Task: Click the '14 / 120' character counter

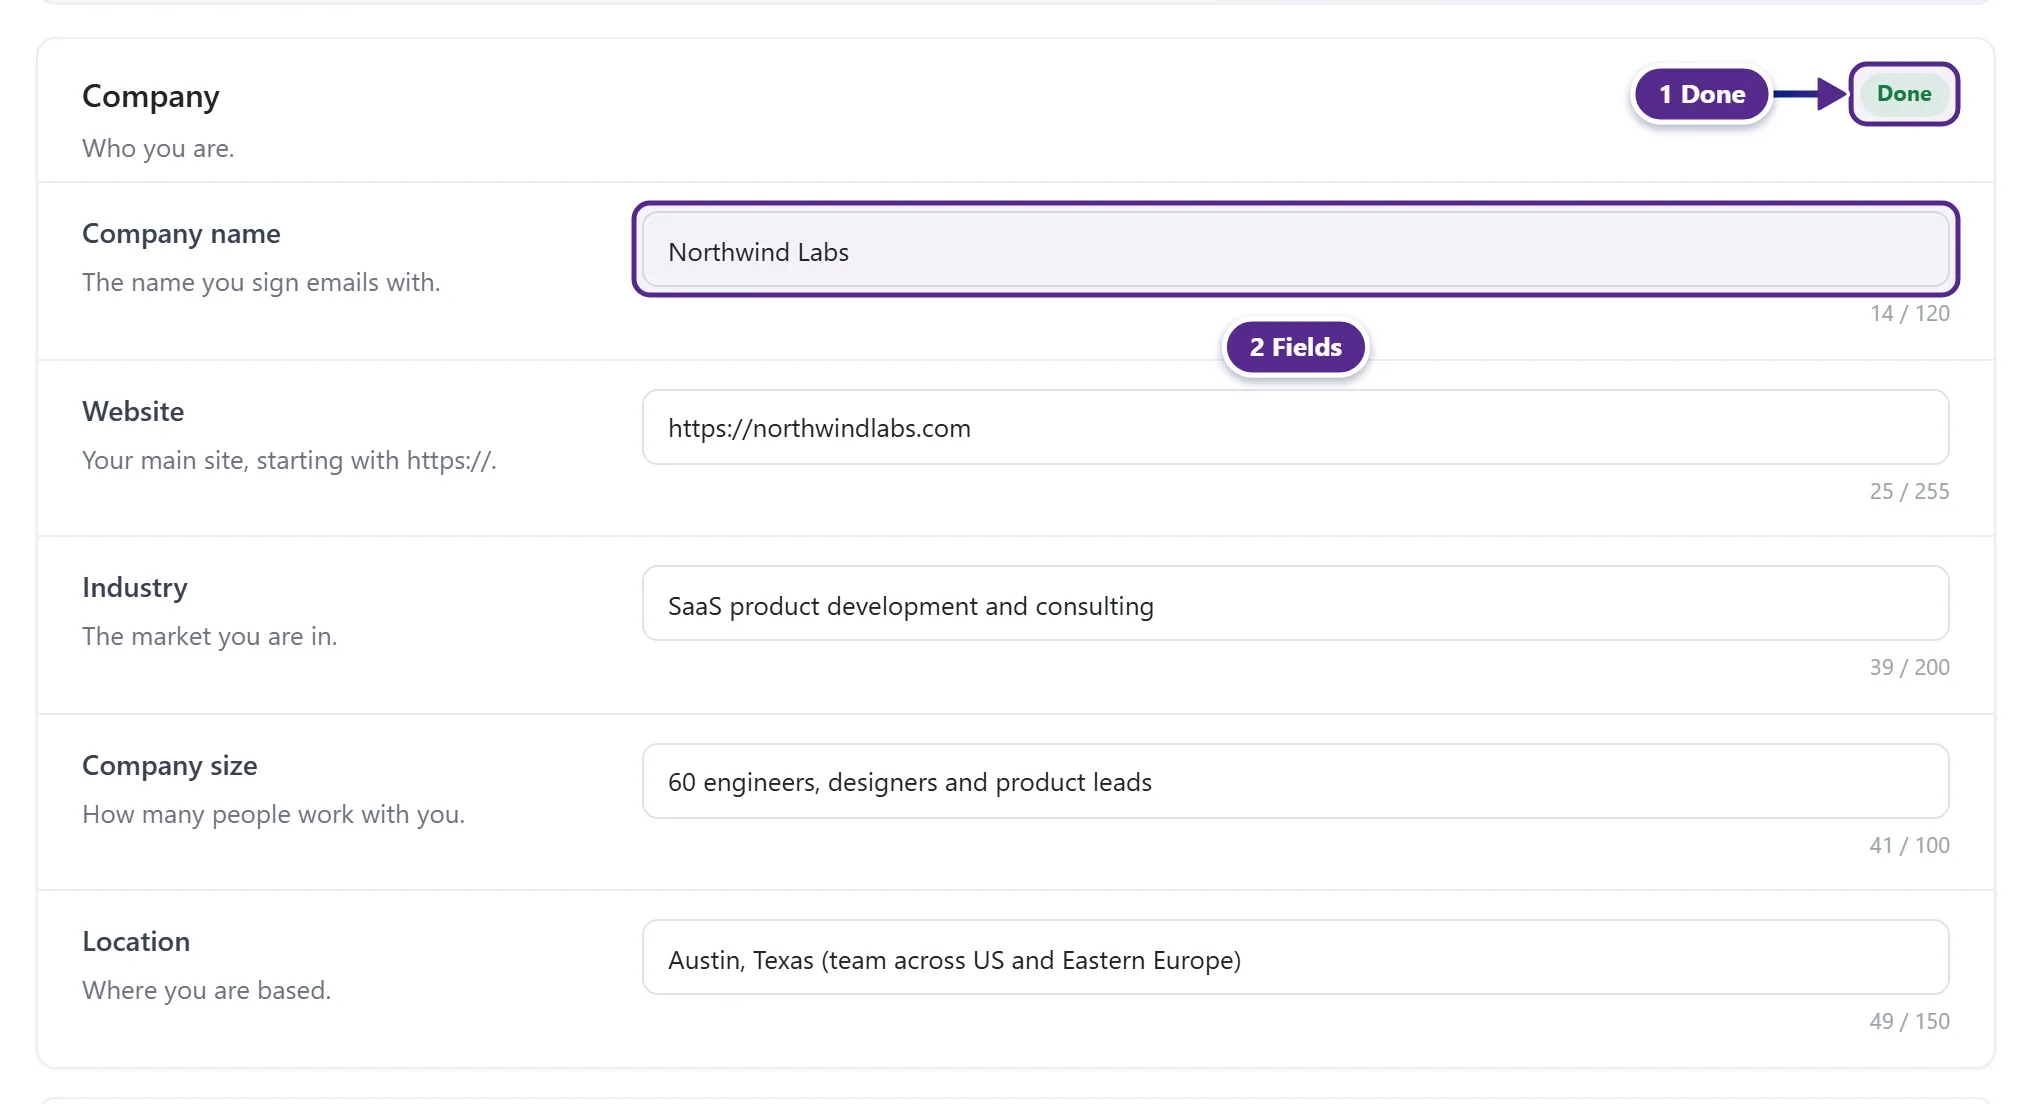Action: pyautogui.click(x=1909, y=314)
